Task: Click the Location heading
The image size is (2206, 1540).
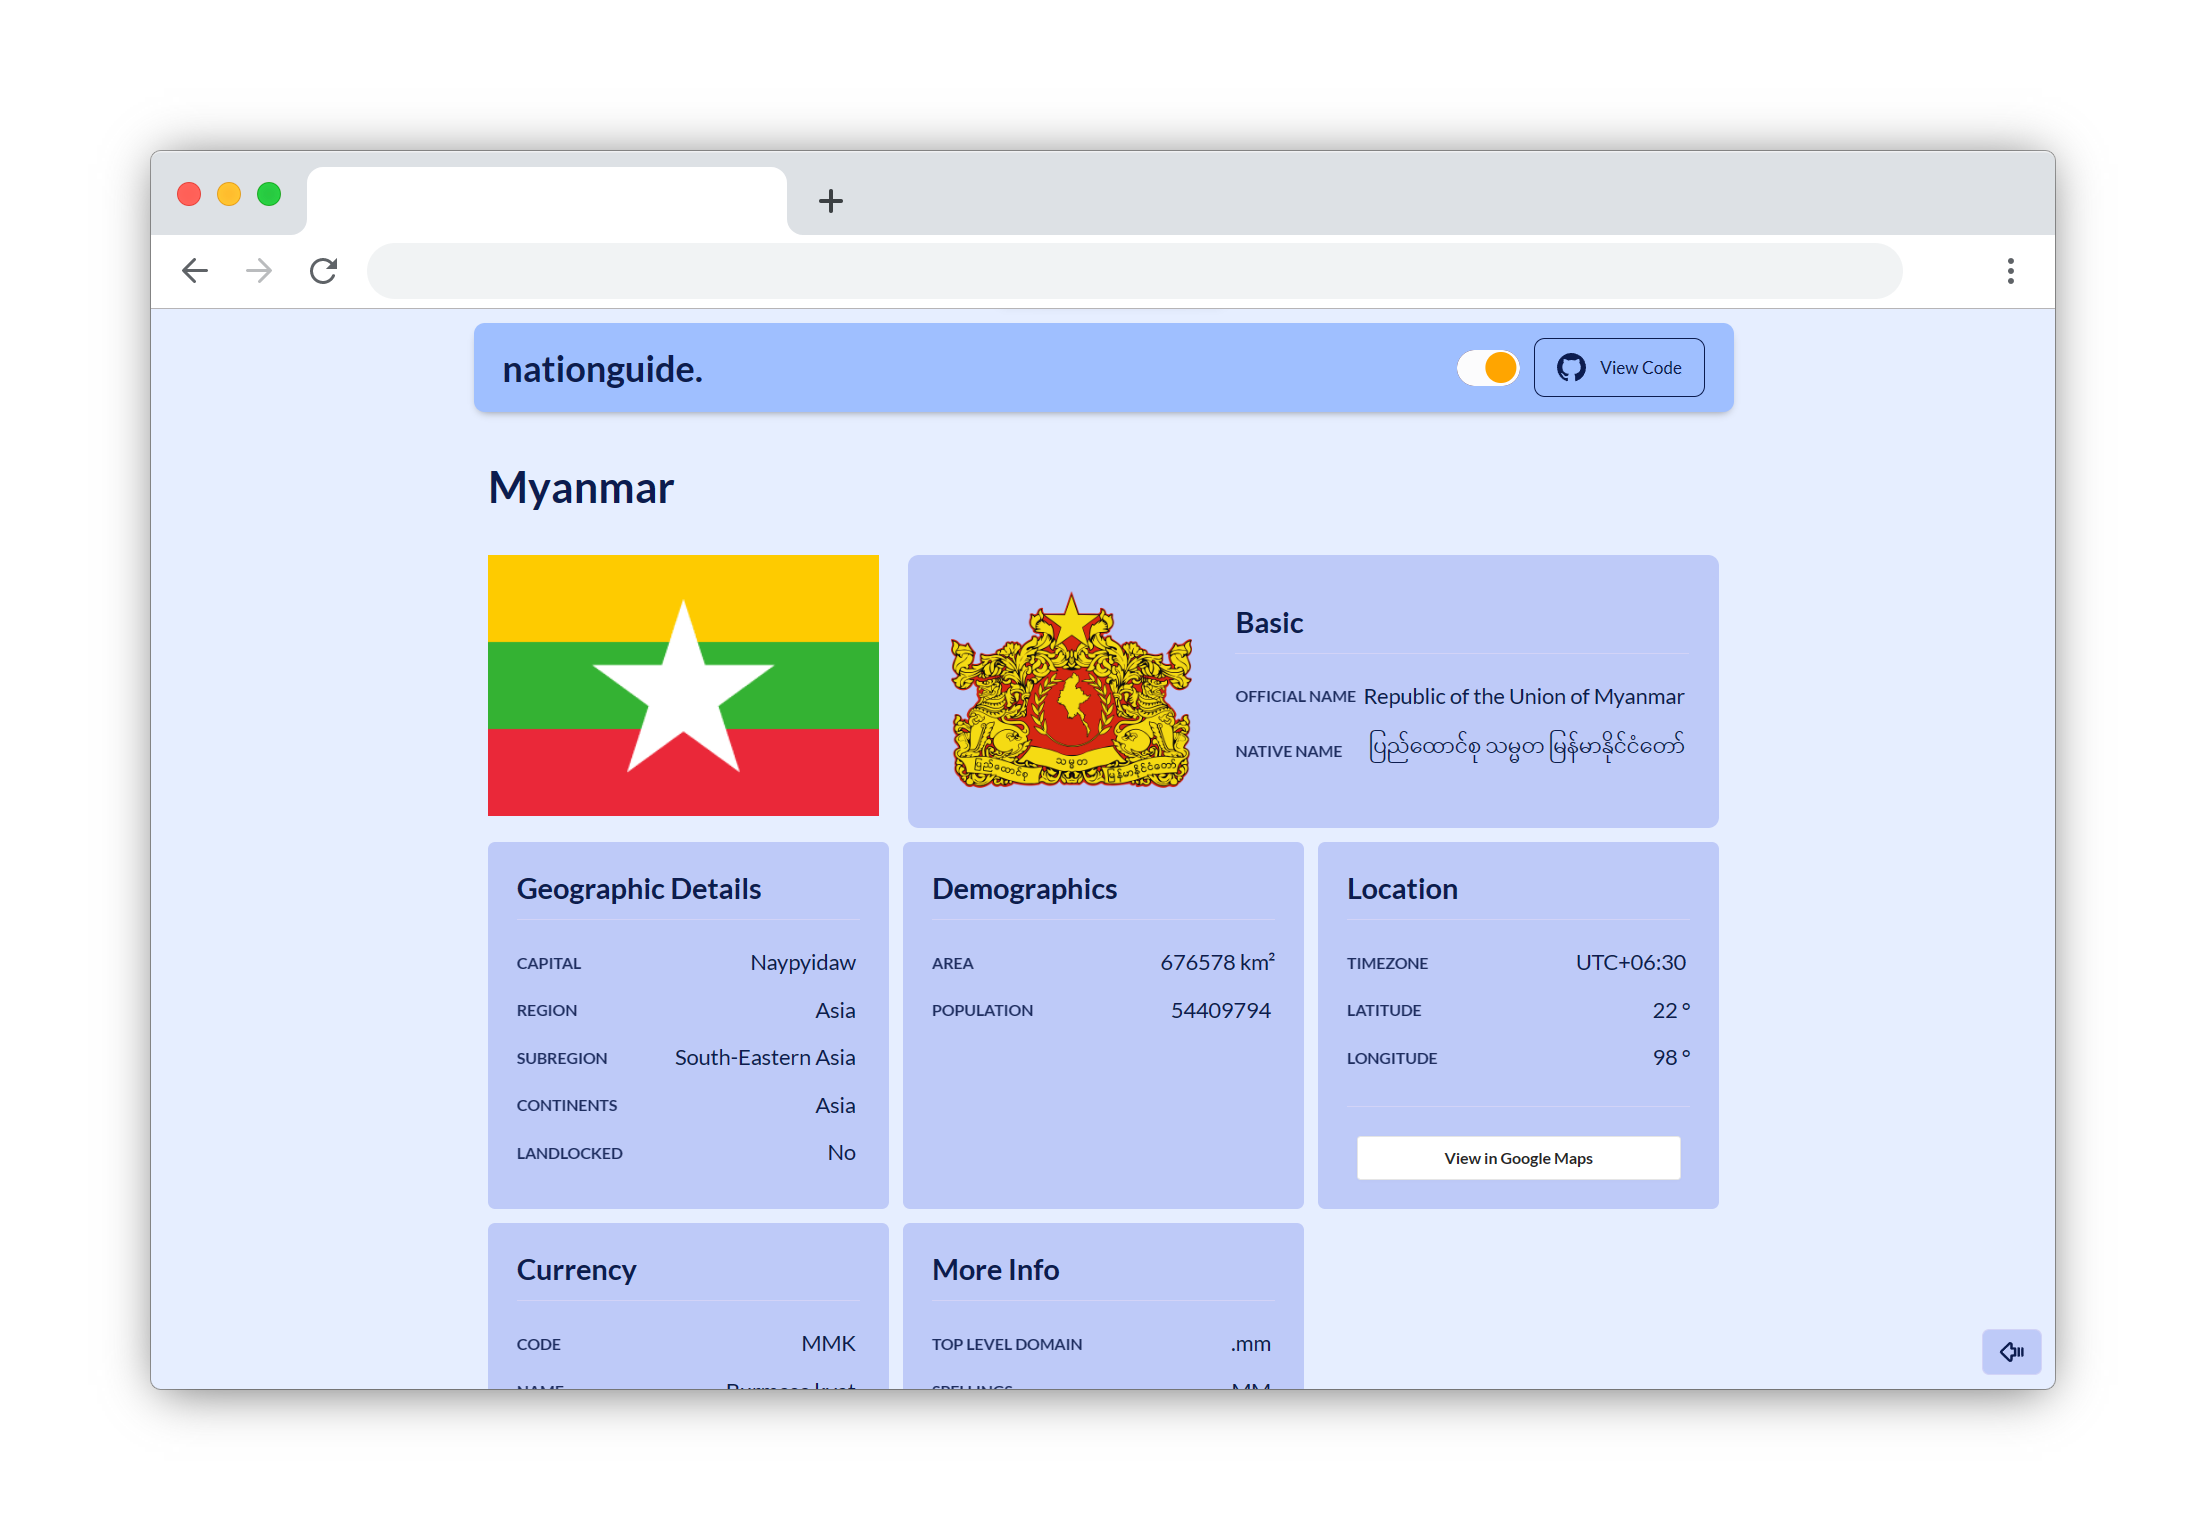Action: [1402, 889]
